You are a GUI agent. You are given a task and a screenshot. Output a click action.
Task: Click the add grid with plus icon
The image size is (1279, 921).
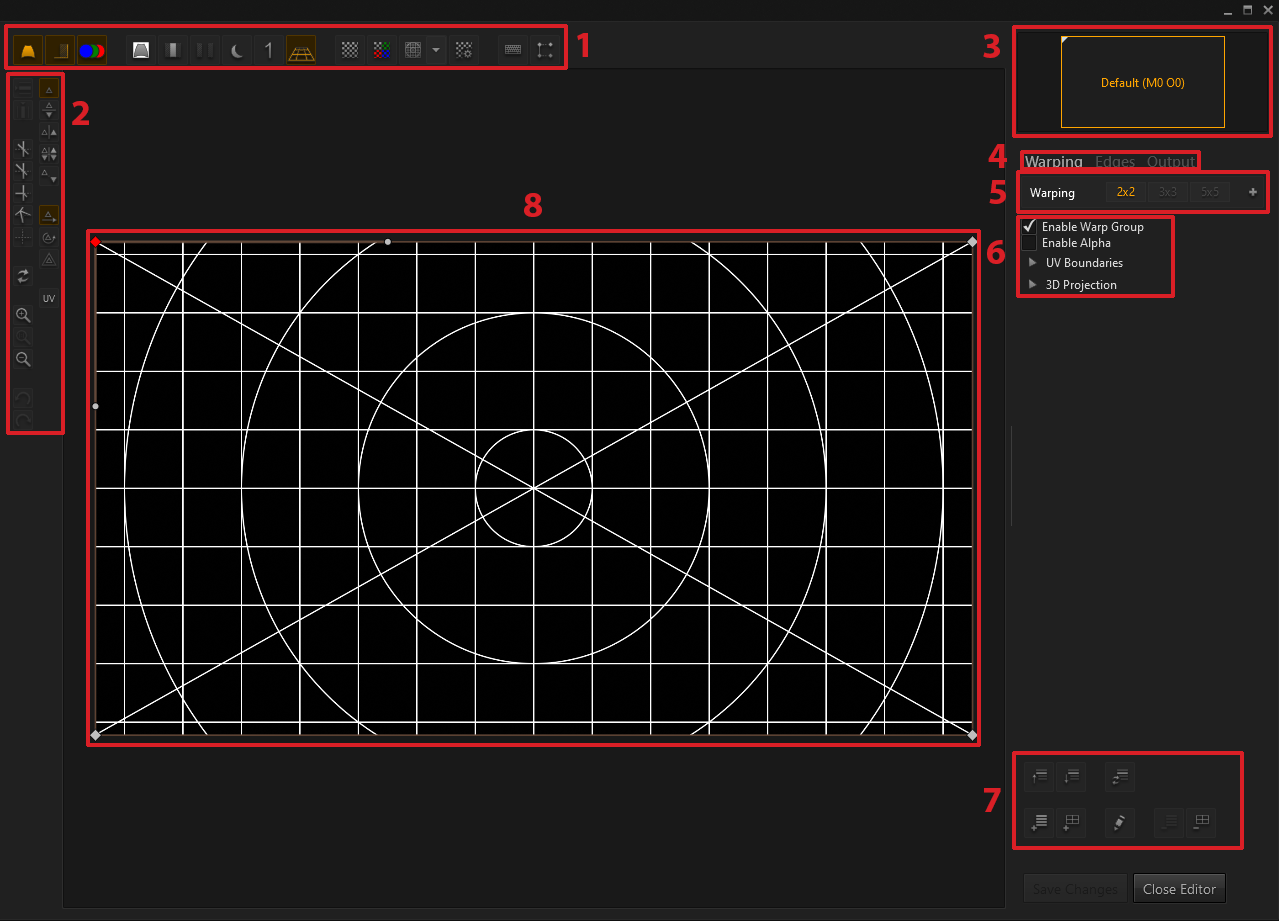1071,822
